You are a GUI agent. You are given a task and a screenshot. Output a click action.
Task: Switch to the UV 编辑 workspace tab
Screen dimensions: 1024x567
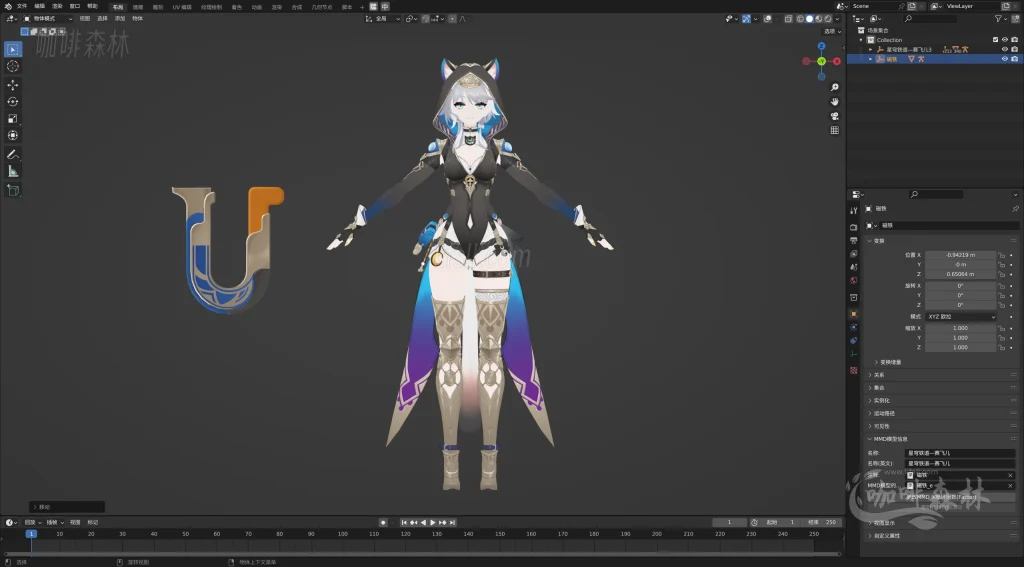182,7
